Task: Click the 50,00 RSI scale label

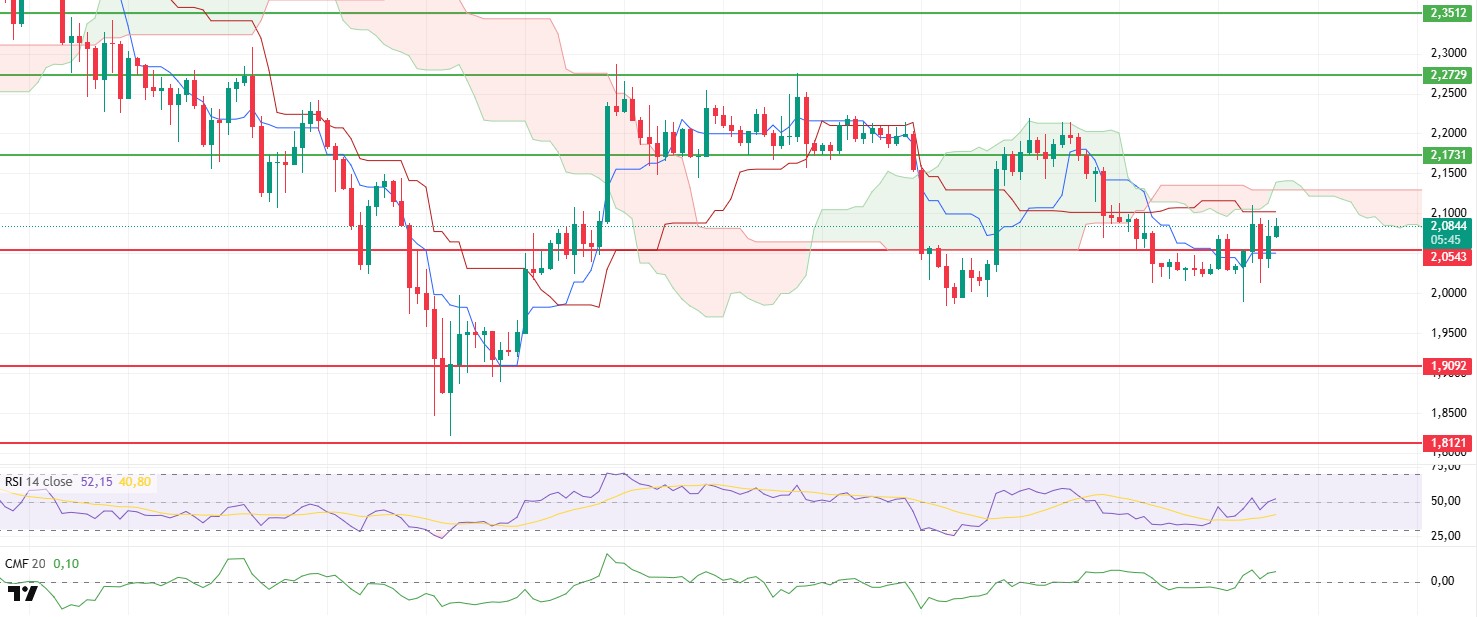Action: point(1444,502)
